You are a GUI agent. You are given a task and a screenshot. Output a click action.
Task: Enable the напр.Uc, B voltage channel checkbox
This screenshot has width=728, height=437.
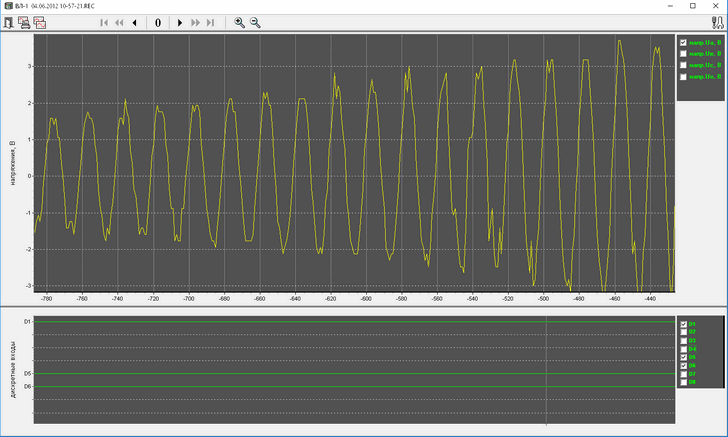683,65
